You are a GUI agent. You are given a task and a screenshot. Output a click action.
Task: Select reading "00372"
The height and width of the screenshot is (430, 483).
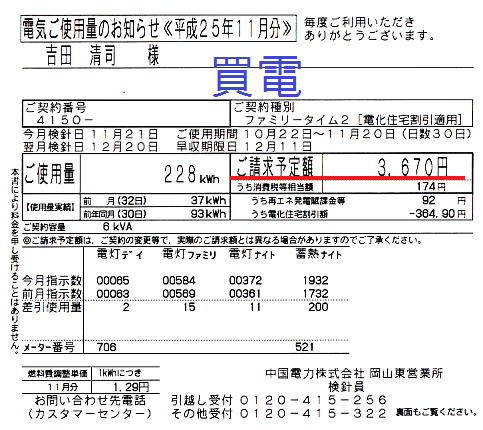click(245, 280)
